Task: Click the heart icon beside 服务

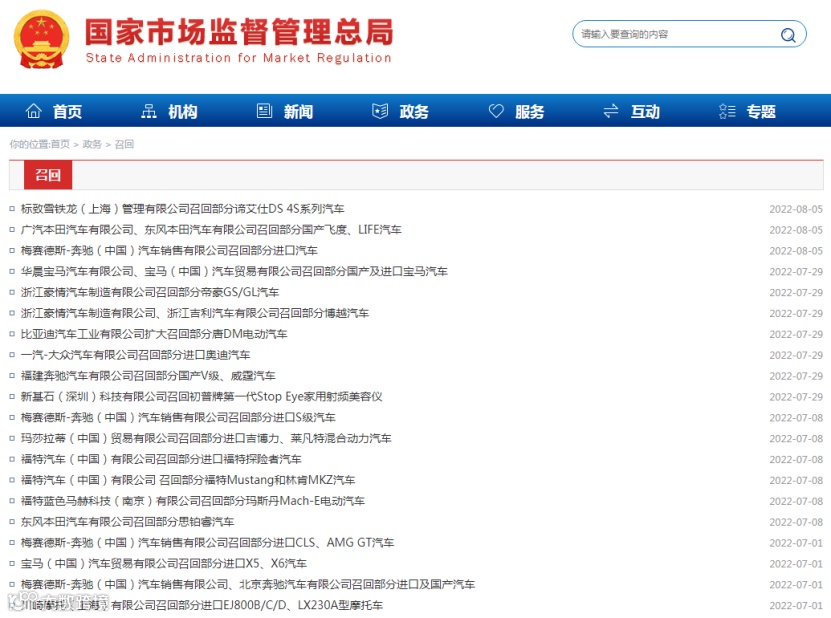Action: click(x=496, y=111)
